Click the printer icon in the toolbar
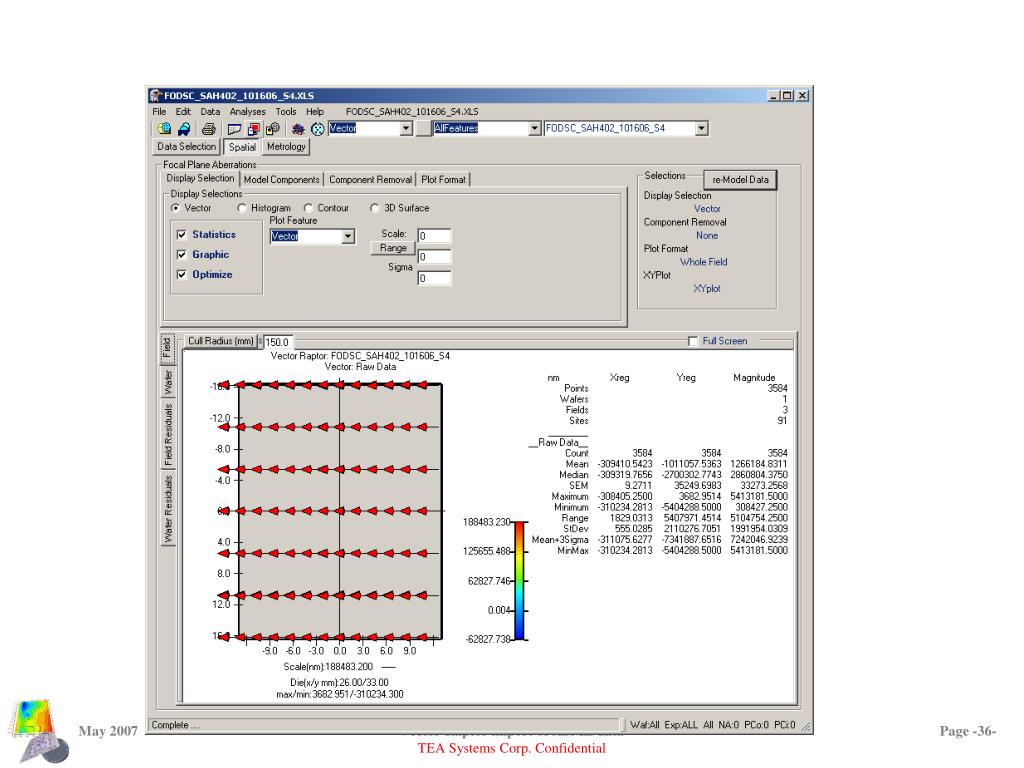1024x768 pixels. [208, 129]
